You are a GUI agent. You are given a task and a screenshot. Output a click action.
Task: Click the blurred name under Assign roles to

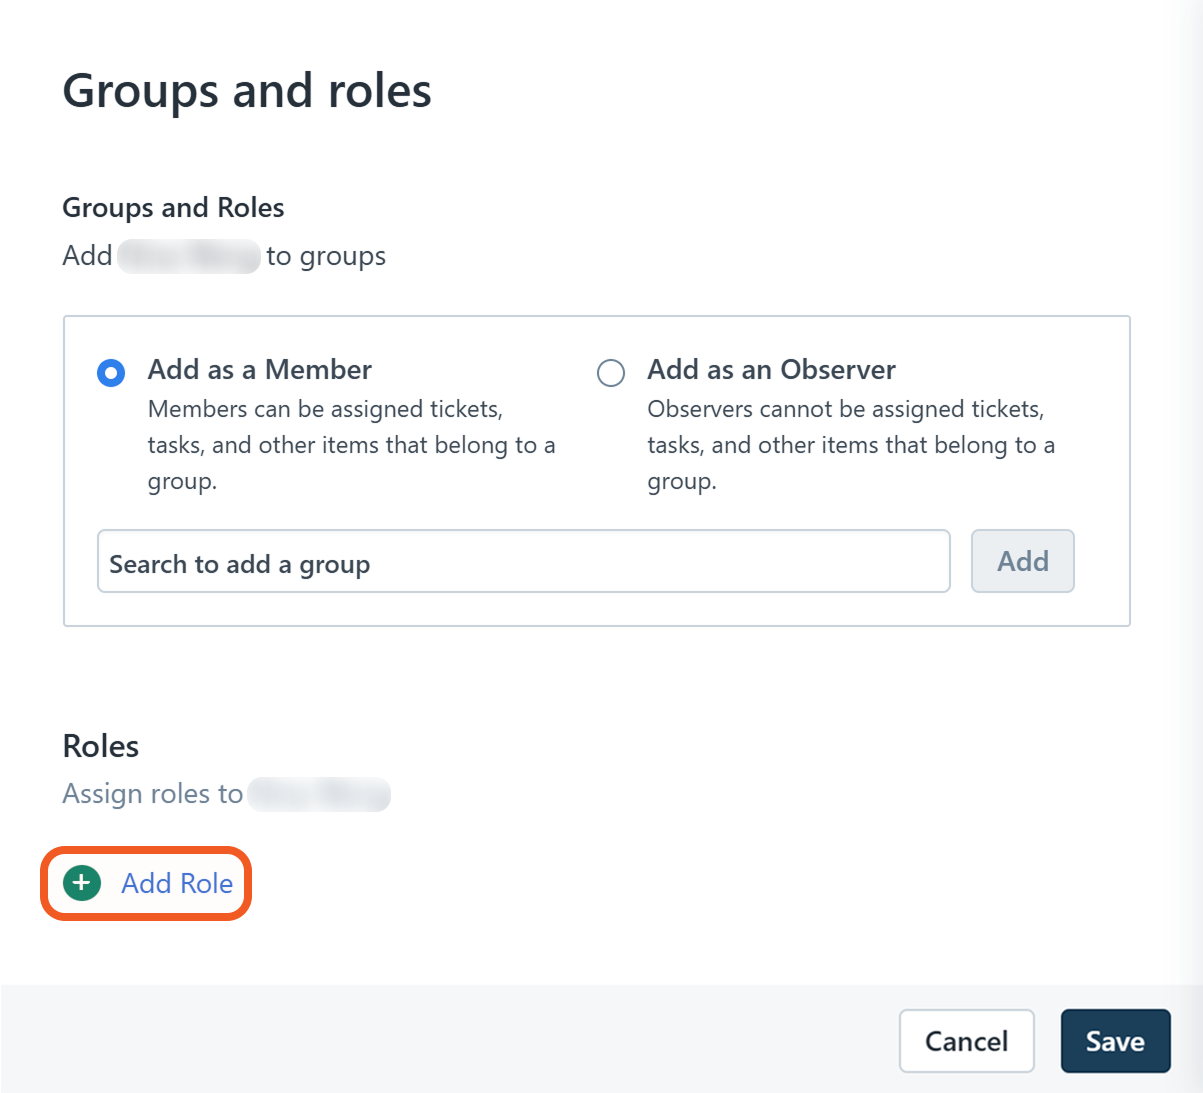pos(318,794)
